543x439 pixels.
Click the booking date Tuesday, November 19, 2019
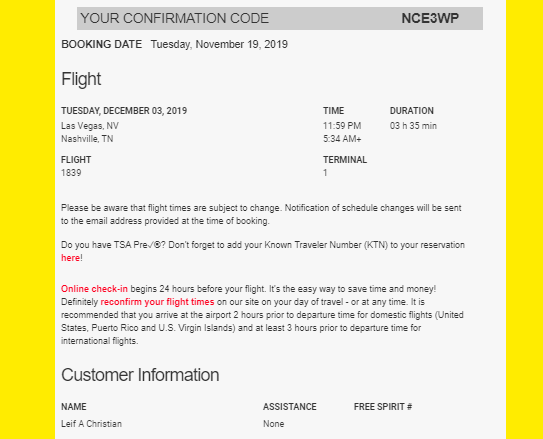(x=219, y=44)
